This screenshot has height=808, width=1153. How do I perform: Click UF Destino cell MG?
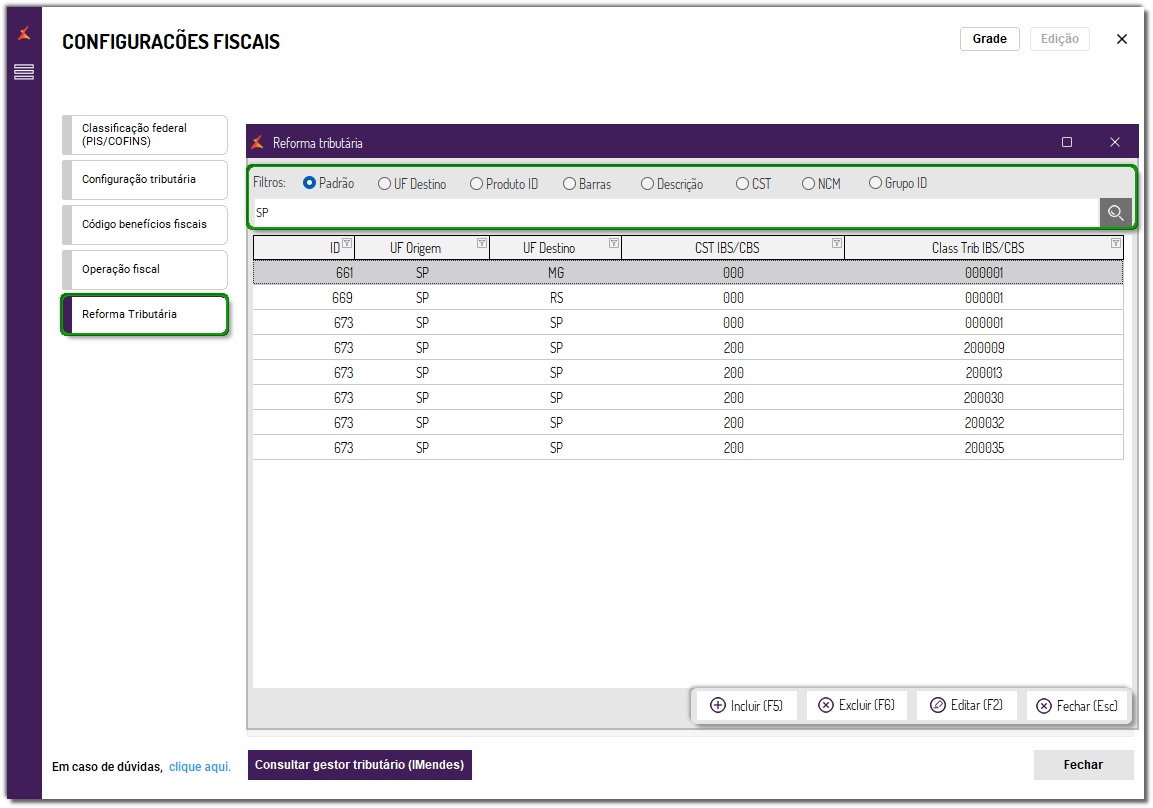[556, 273]
